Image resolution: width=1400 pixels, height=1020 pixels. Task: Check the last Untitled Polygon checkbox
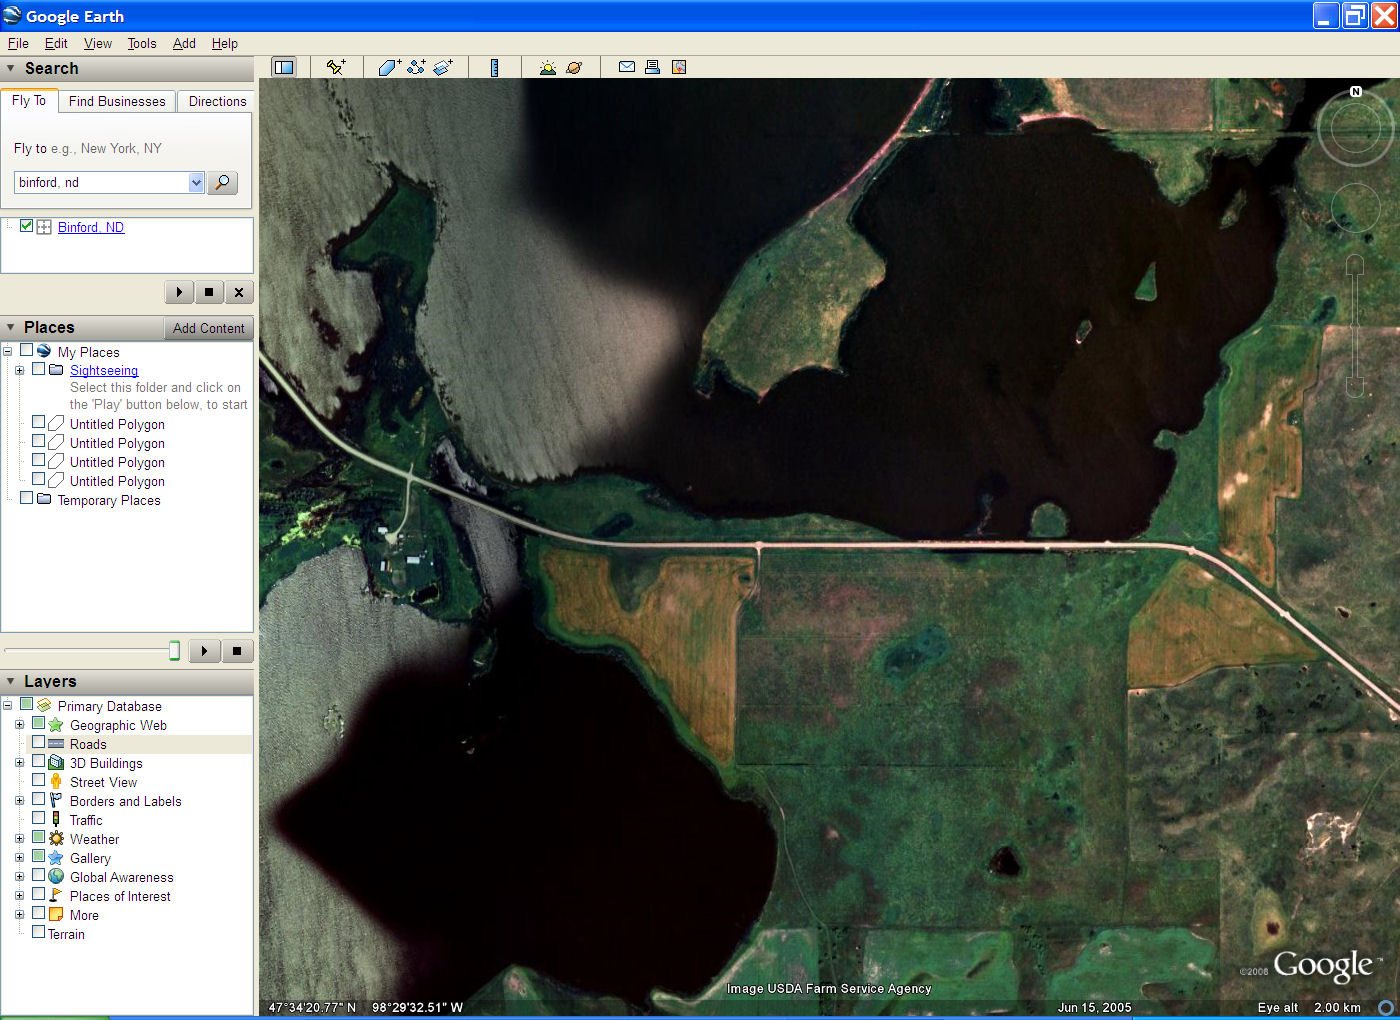[38, 480]
